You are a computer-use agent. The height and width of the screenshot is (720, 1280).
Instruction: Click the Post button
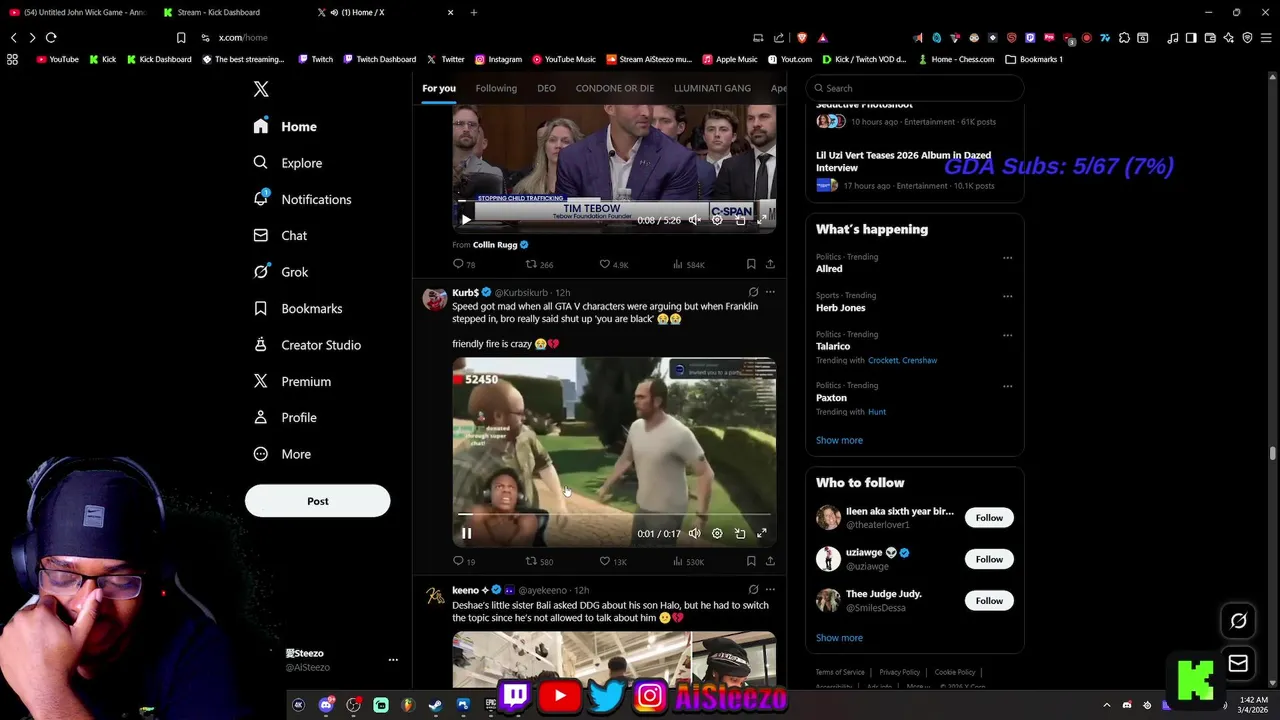[x=318, y=501]
